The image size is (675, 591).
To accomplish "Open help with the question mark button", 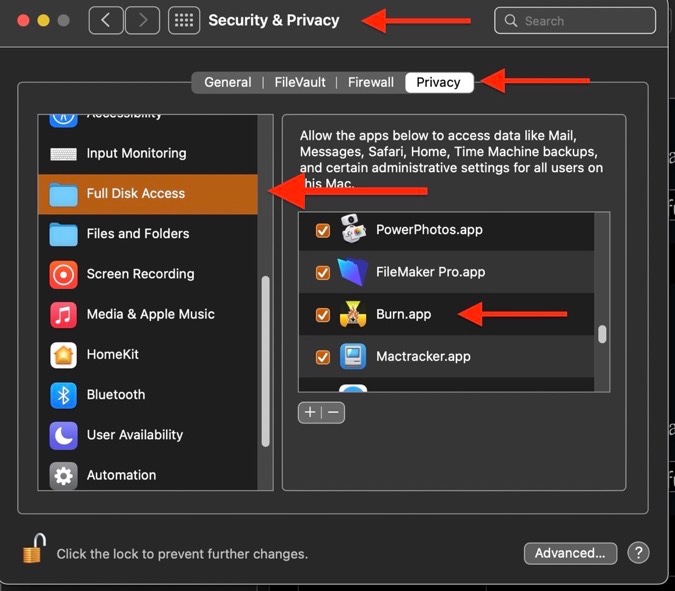I will (x=638, y=552).
